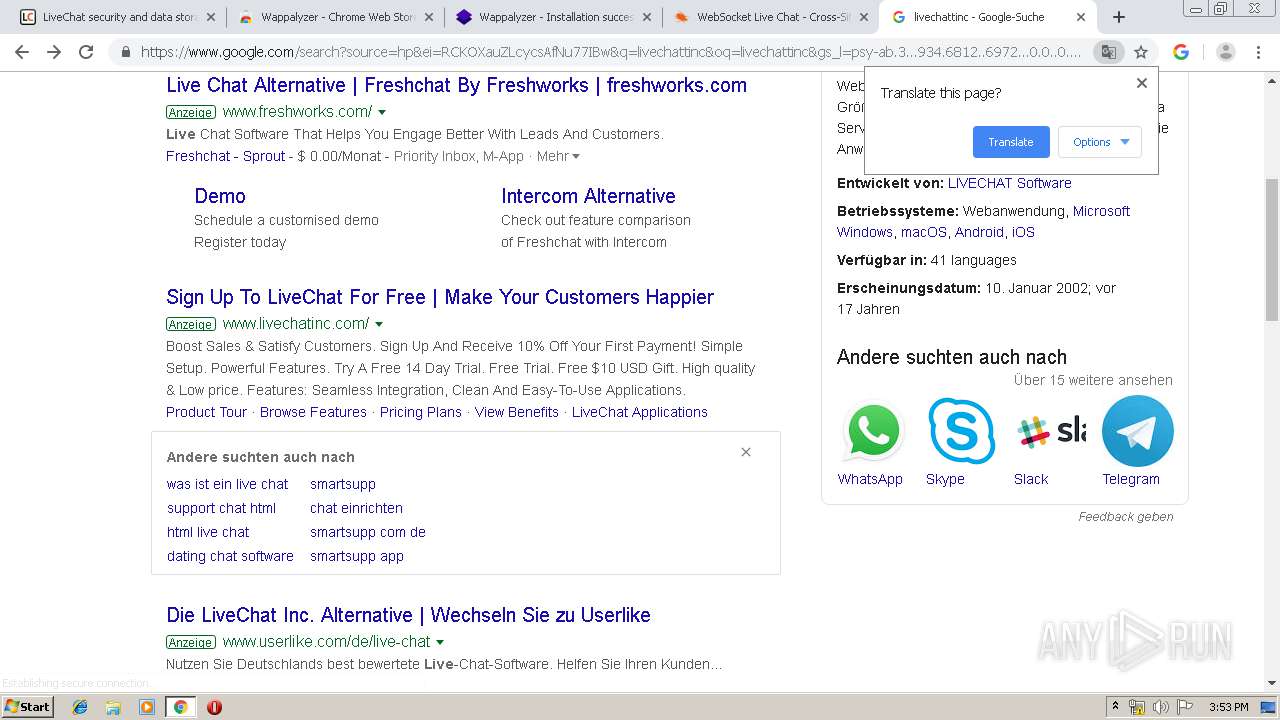The image size is (1280, 720).
Task: Click the volume speaker tray icon
Action: click(1161, 707)
